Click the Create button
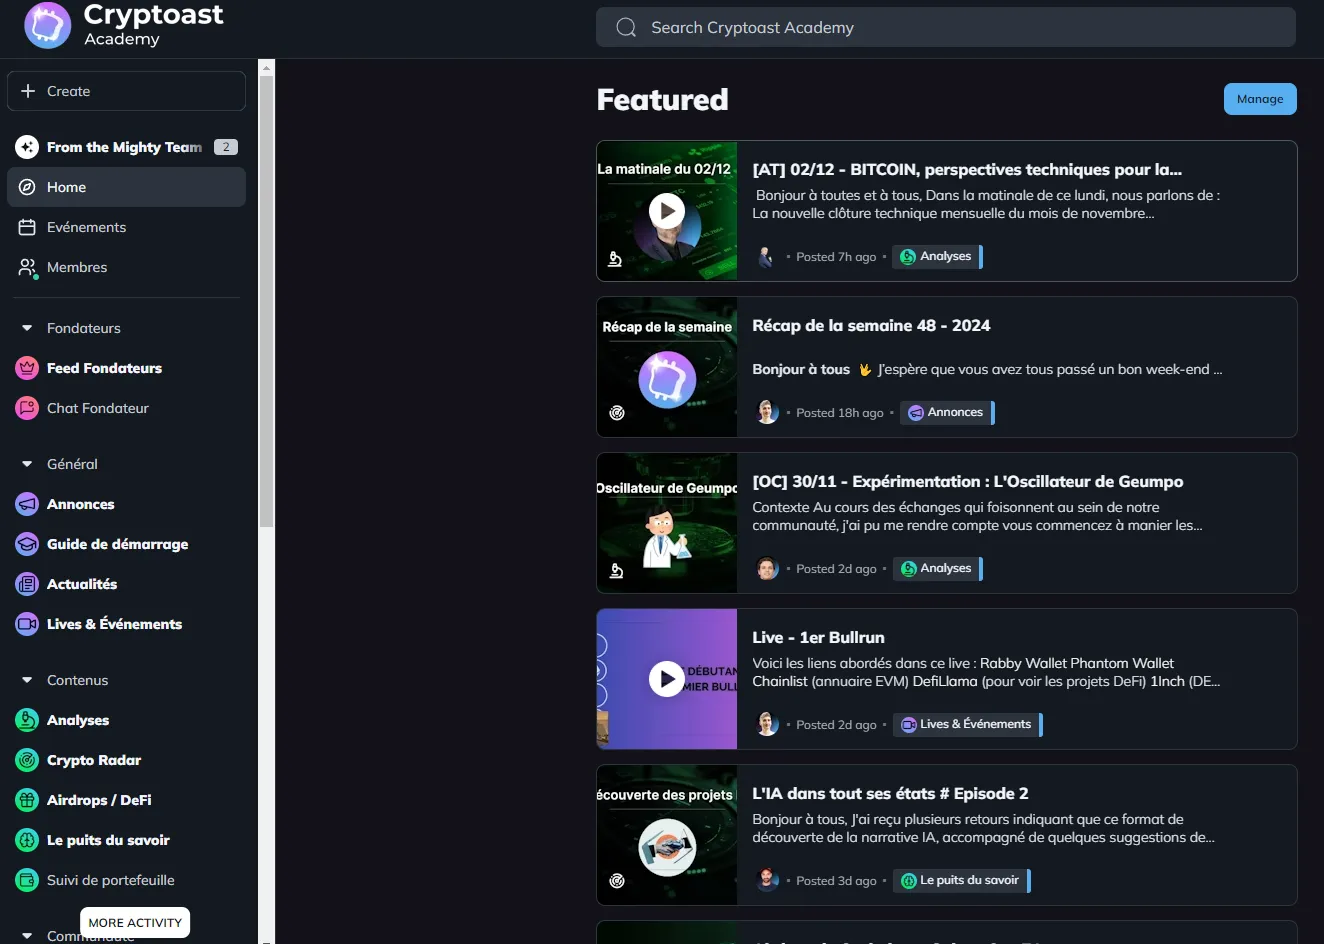Image resolution: width=1324 pixels, height=944 pixels. (126, 91)
